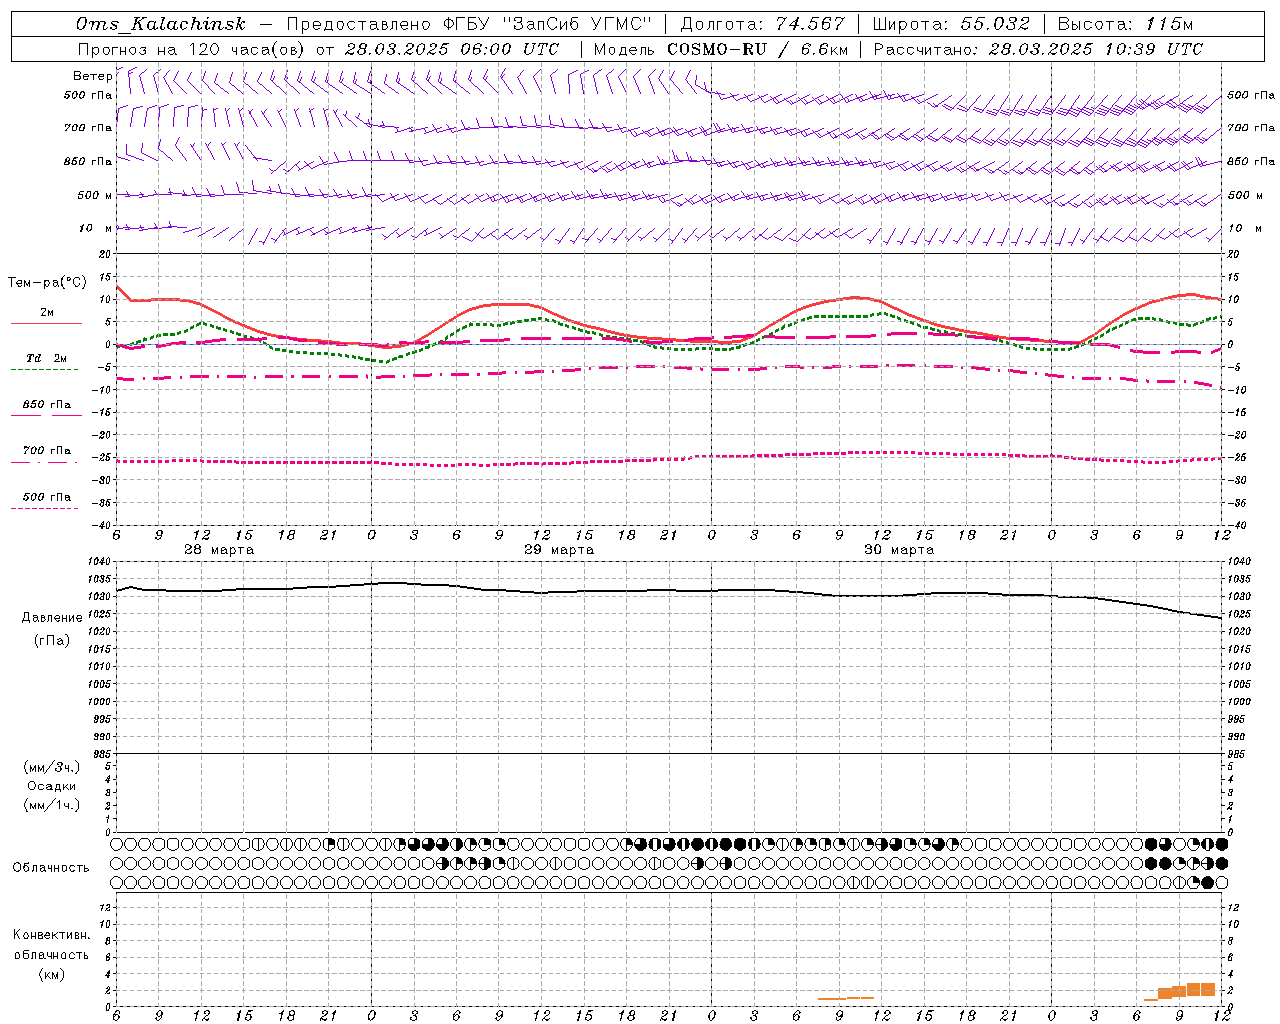This screenshot has width=1280, height=1024.
Task: Click the Широта: 55.032 value
Action: 951,24
